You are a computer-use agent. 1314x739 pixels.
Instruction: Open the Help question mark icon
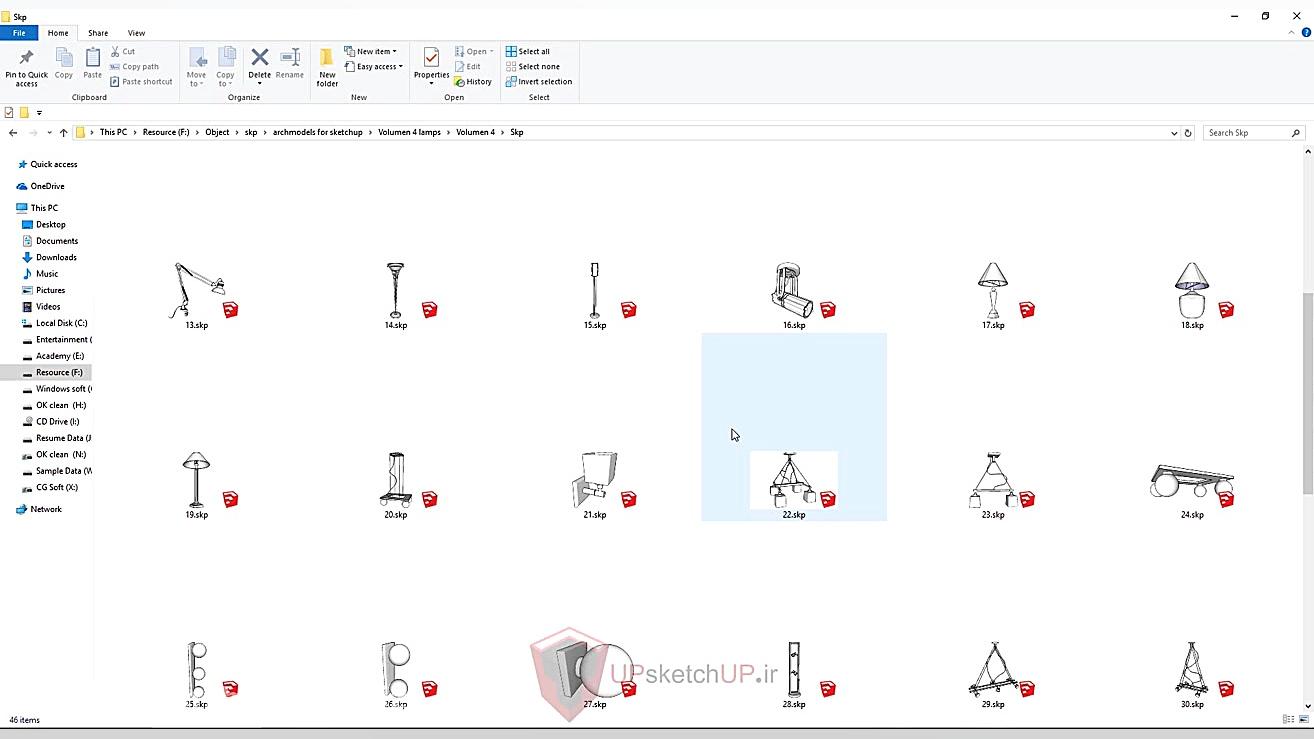point(1306,33)
